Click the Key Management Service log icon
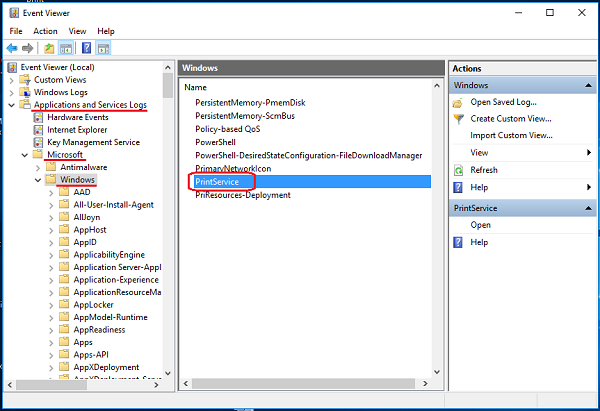Image resolution: width=600 pixels, height=411 pixels. click(38, 142)
